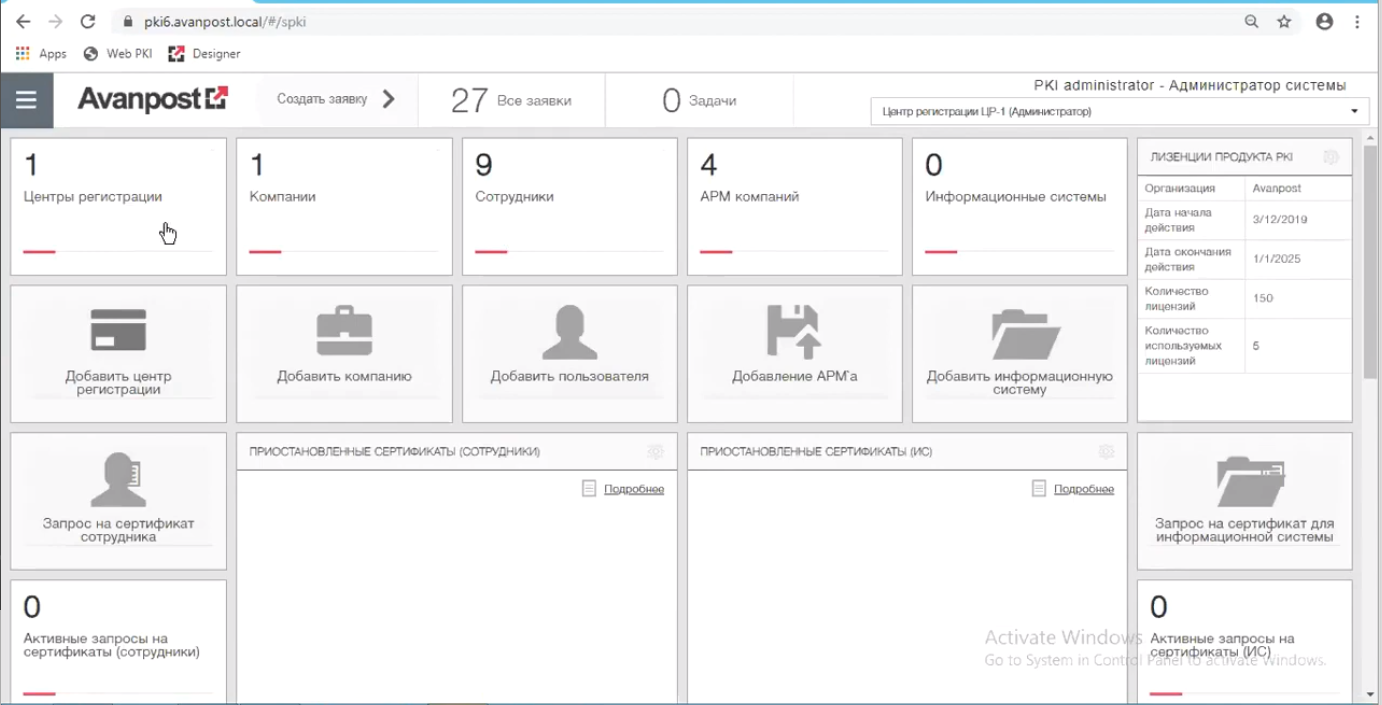Open the Компании tile
1382x705 pixels.
(x=344, y=206)
